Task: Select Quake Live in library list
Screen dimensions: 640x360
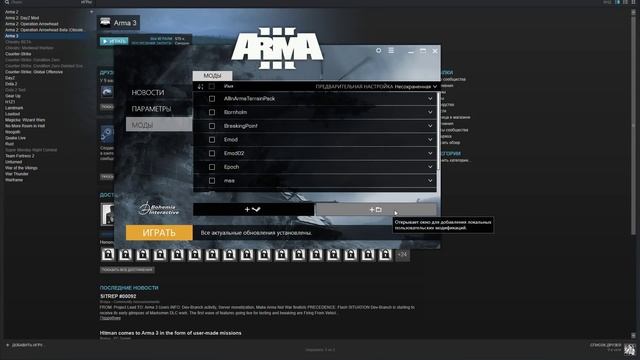Action: coord(16,138)
